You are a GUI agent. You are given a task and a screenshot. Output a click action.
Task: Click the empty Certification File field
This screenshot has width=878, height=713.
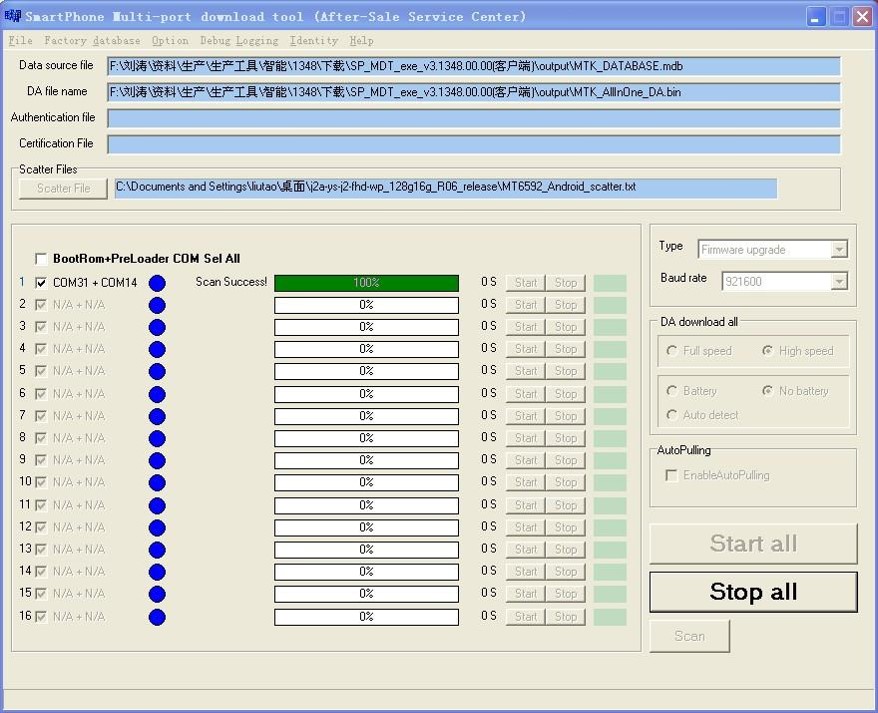pyautogui.click(x=474, y=144)
